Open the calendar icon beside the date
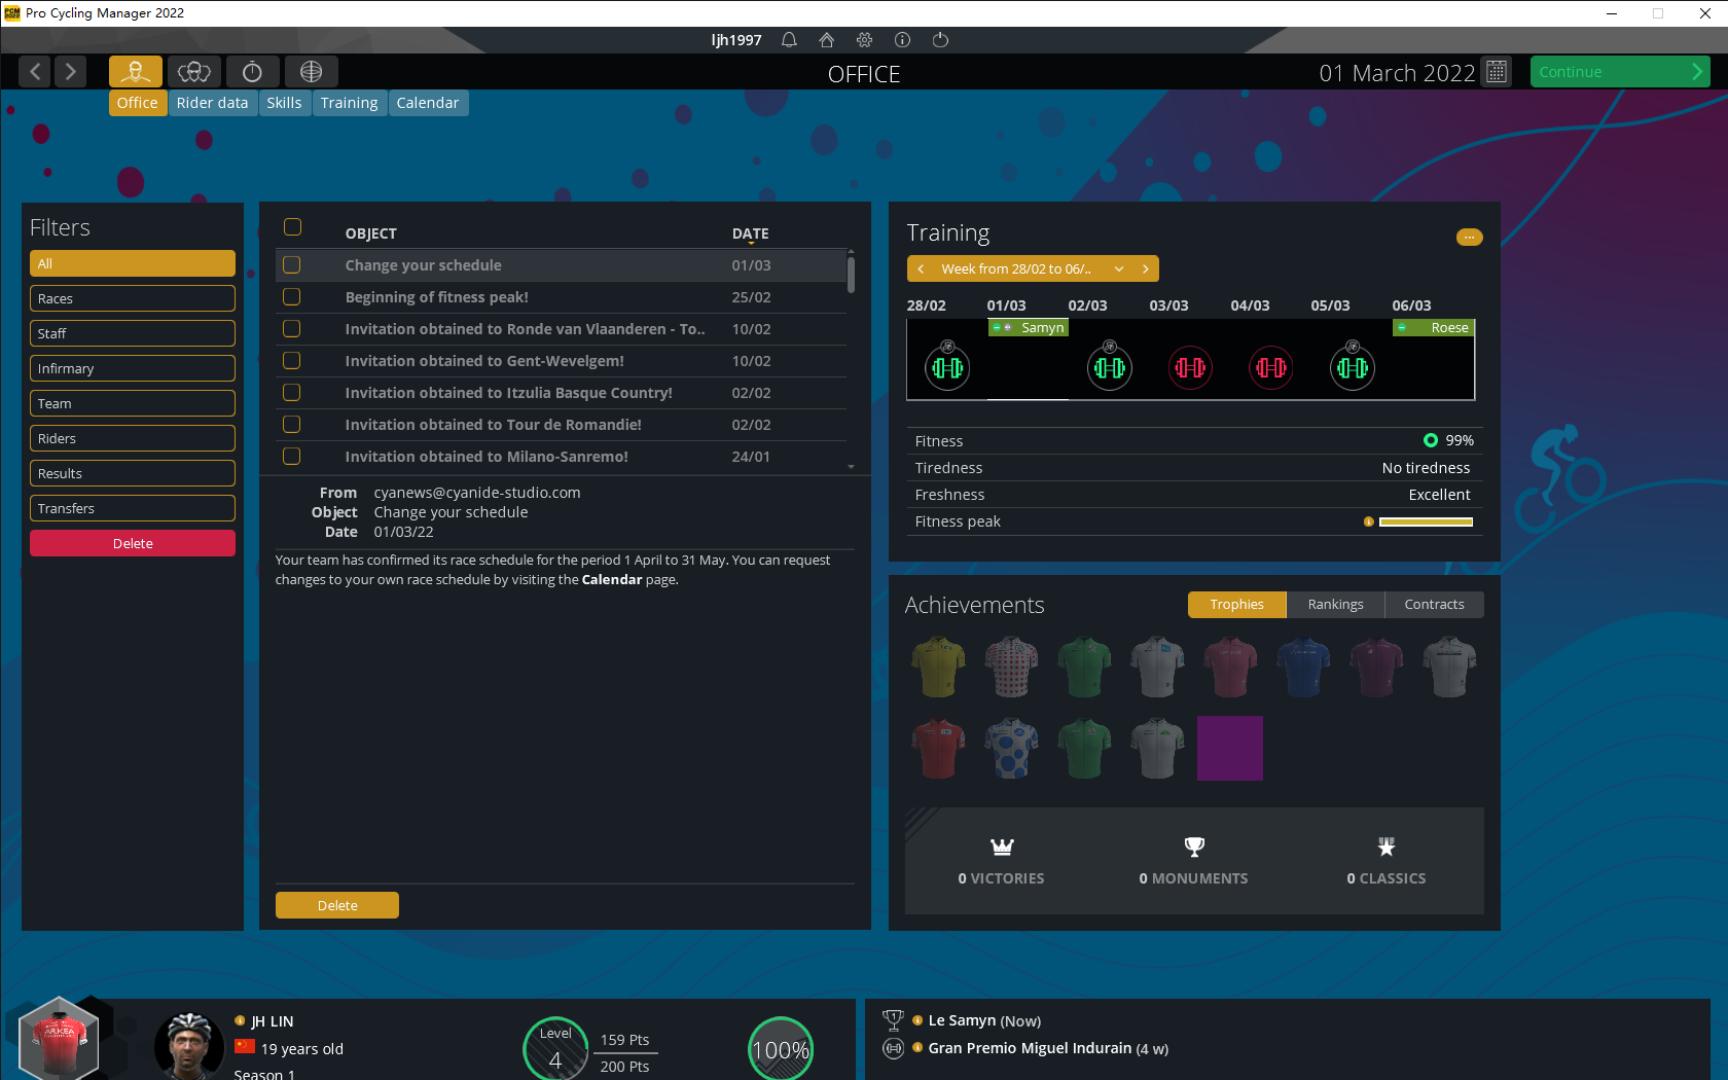The image size is (1728, 1080). (x=1497, y=72)
